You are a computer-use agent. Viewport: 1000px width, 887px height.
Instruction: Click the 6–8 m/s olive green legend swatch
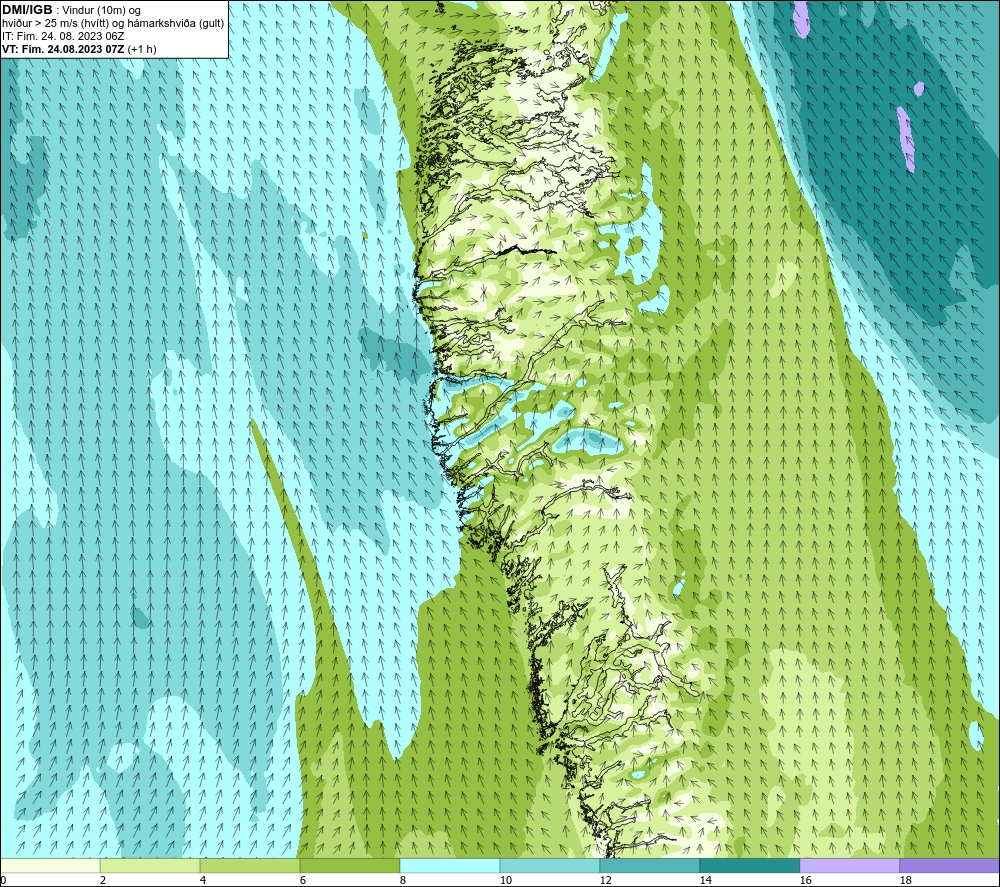349,865
